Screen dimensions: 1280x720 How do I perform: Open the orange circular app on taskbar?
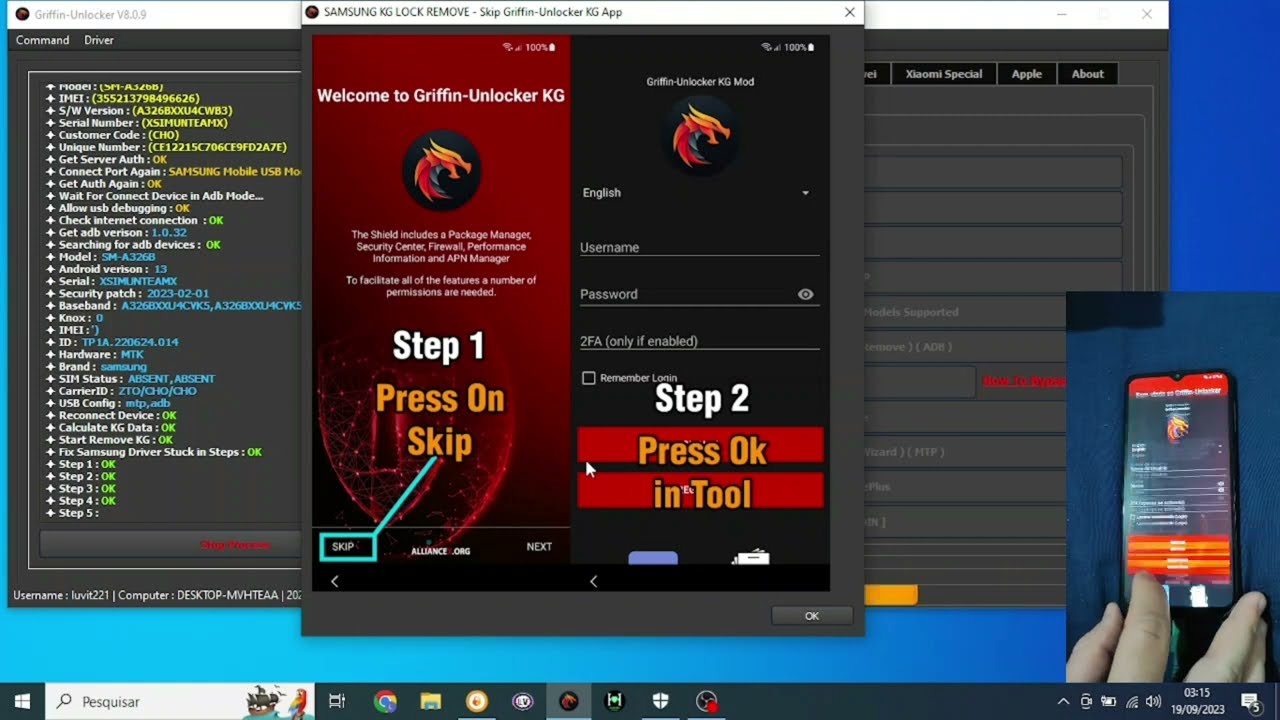[476, 701]
